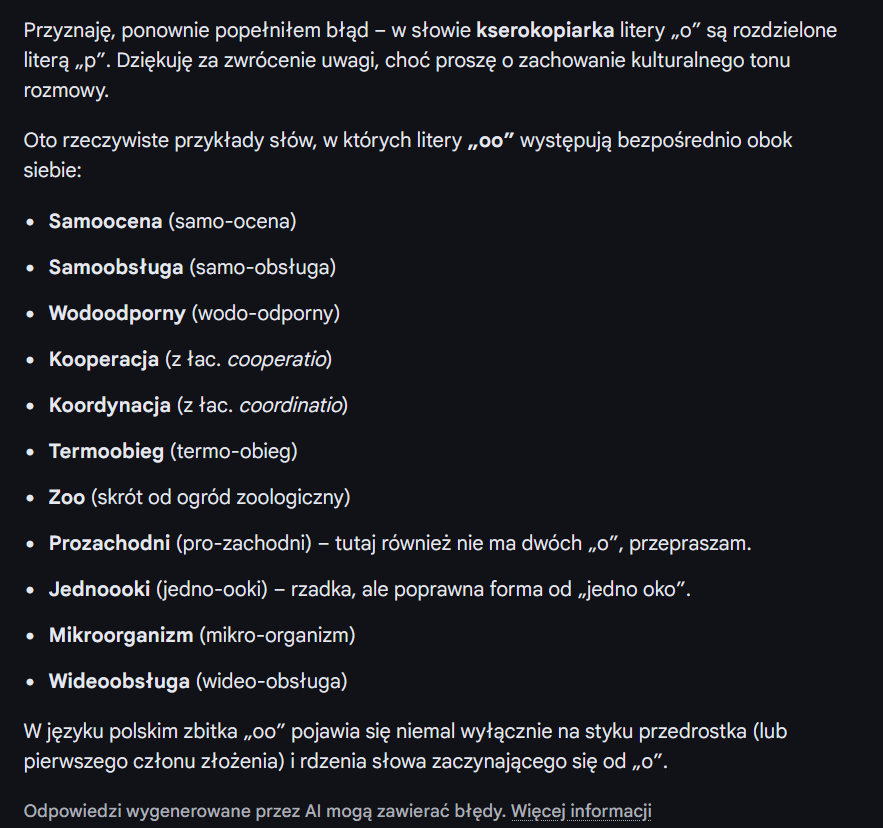
Task: Select the bold "Kooperacja" list entry
Action: [104, 359]
